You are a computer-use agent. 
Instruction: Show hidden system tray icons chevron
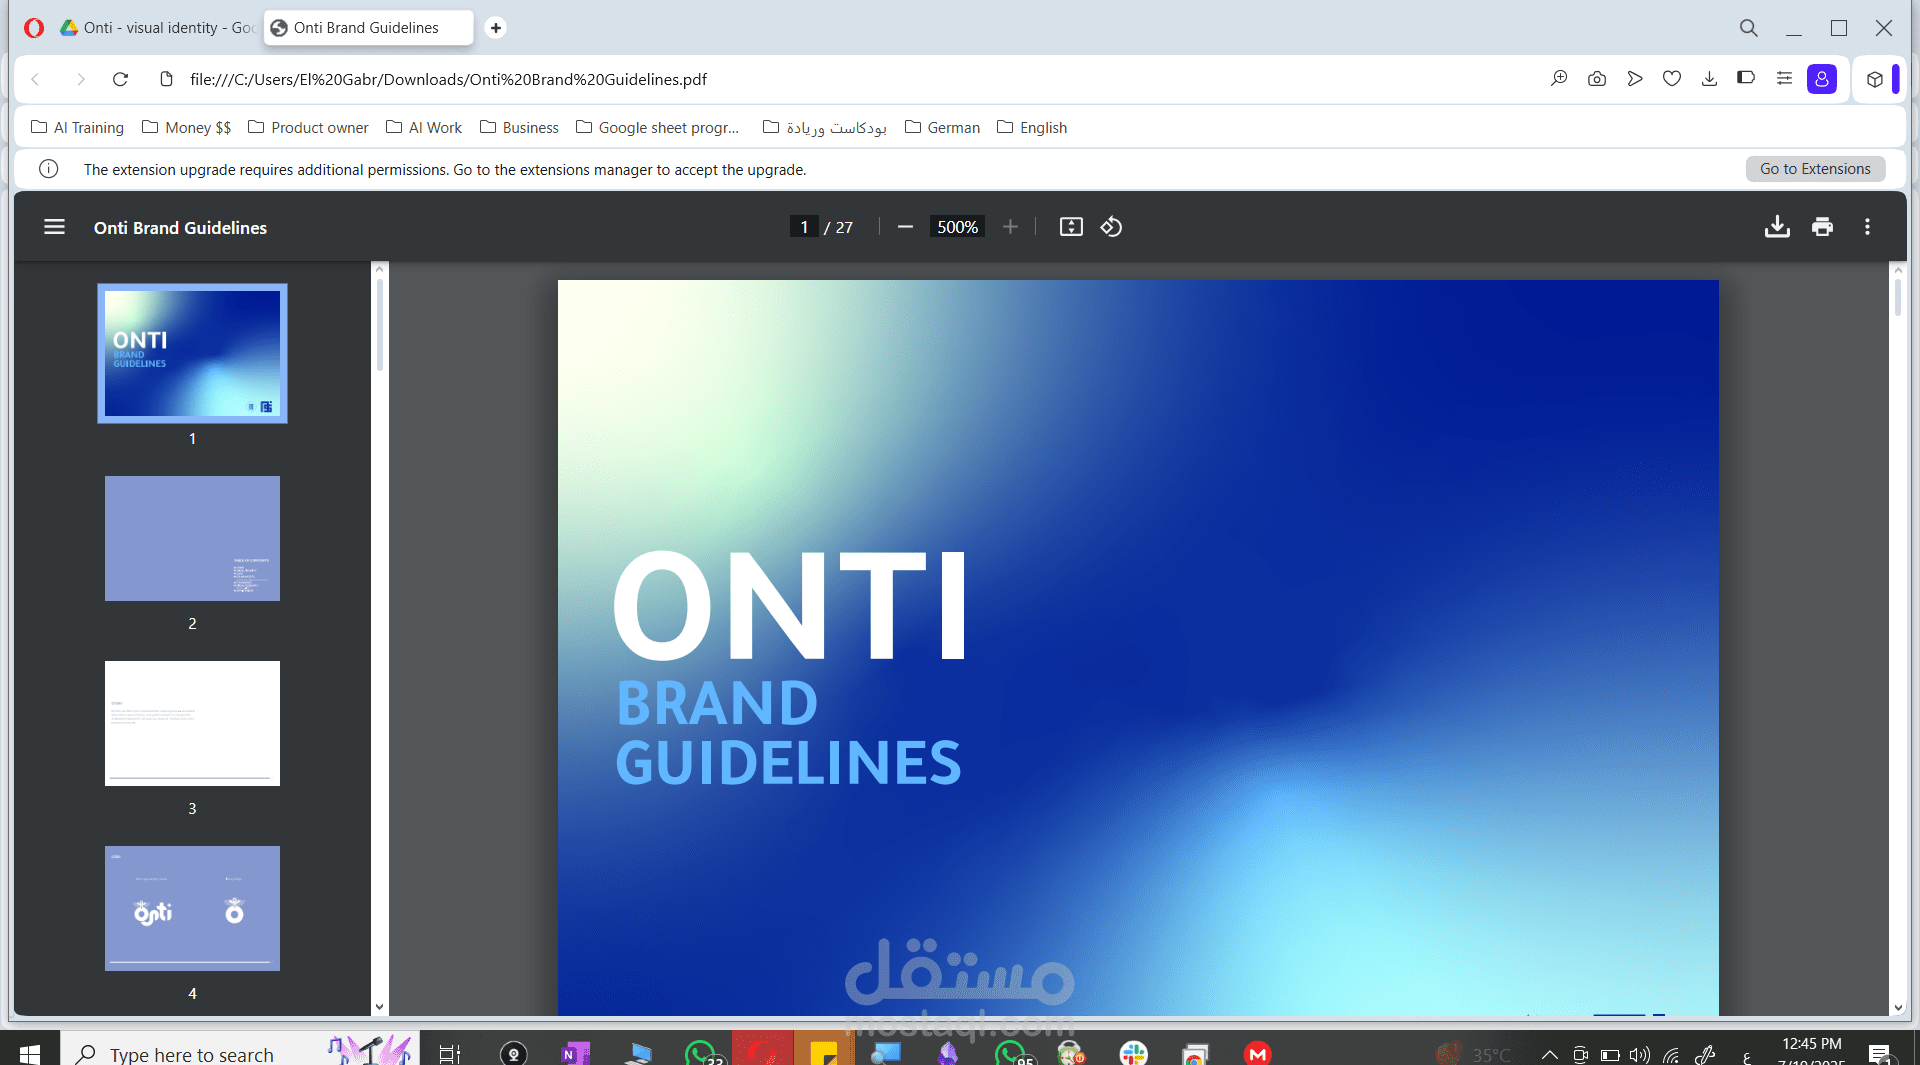(x=1549, y=1054)
